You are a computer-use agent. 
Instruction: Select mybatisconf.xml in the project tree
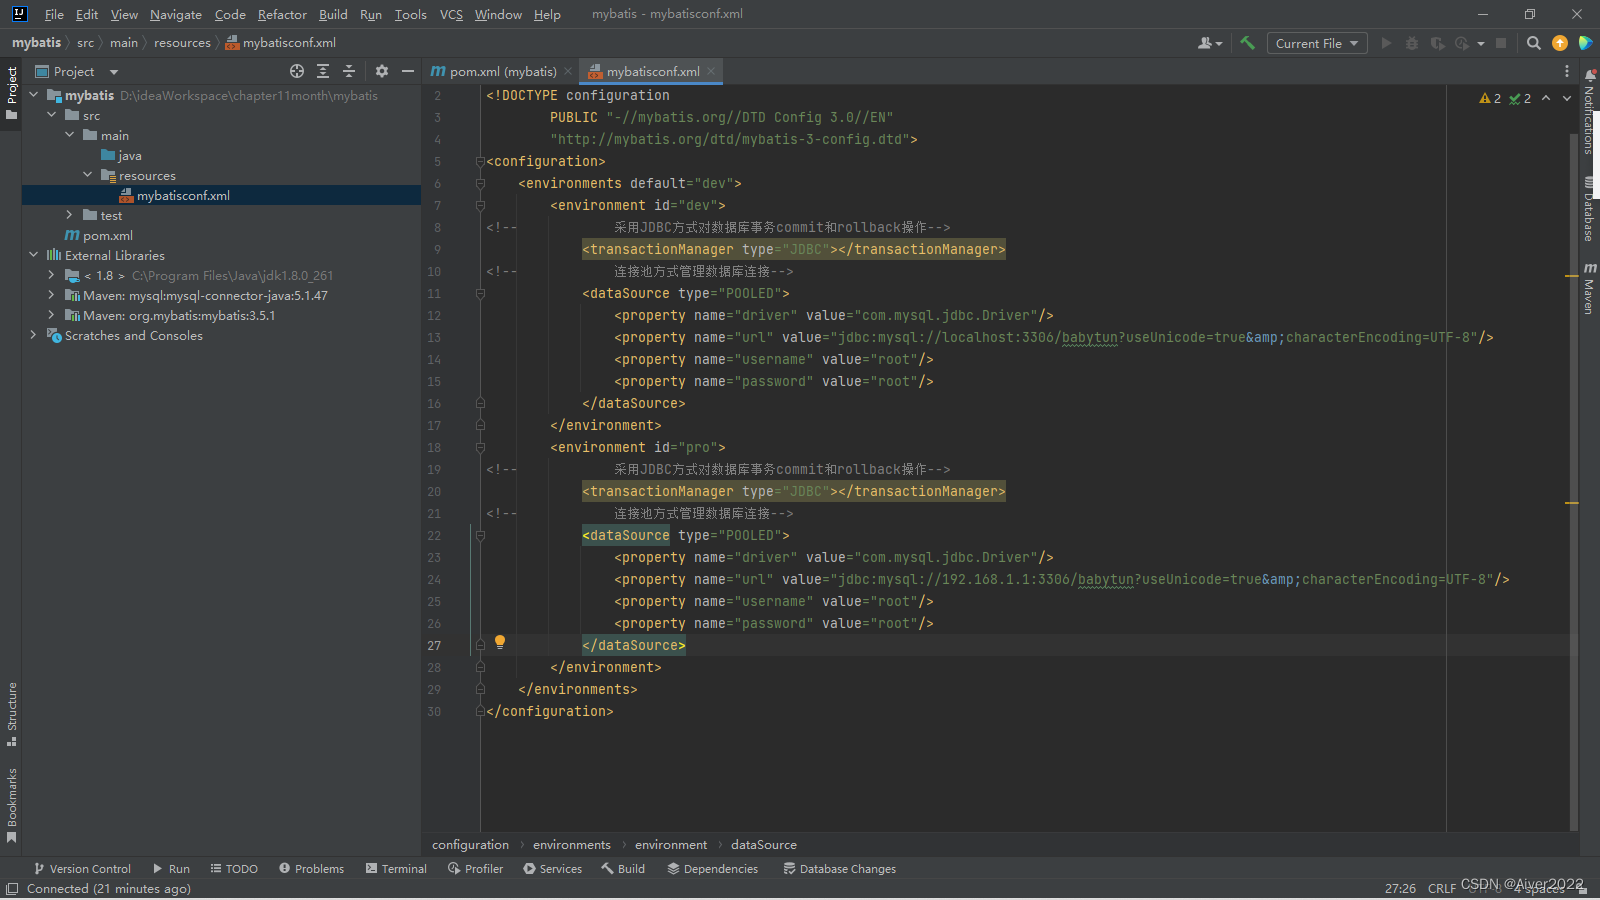(183, 195)
